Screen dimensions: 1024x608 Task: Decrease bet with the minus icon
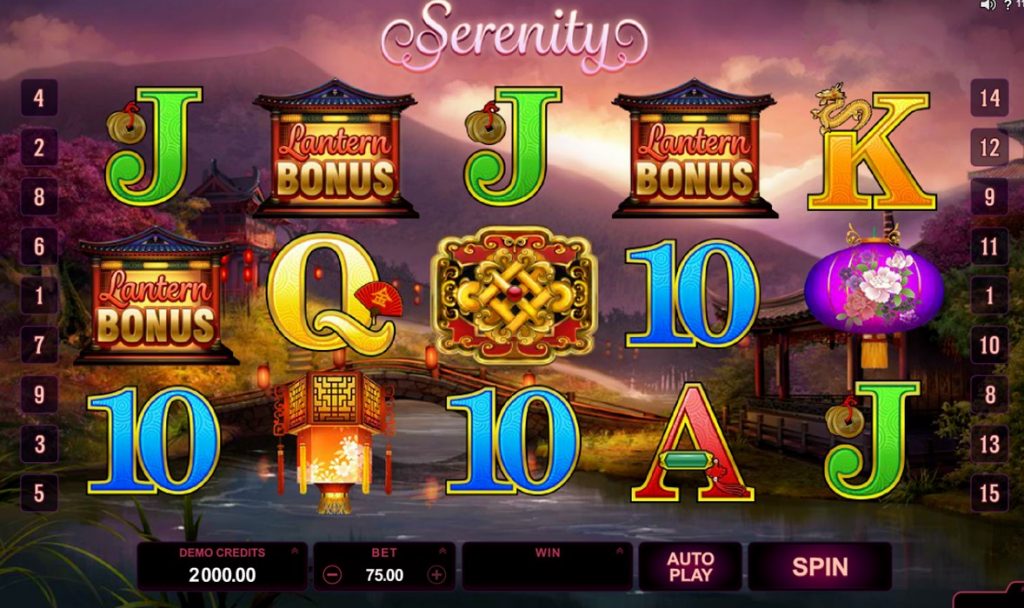[x=332, y=575]
